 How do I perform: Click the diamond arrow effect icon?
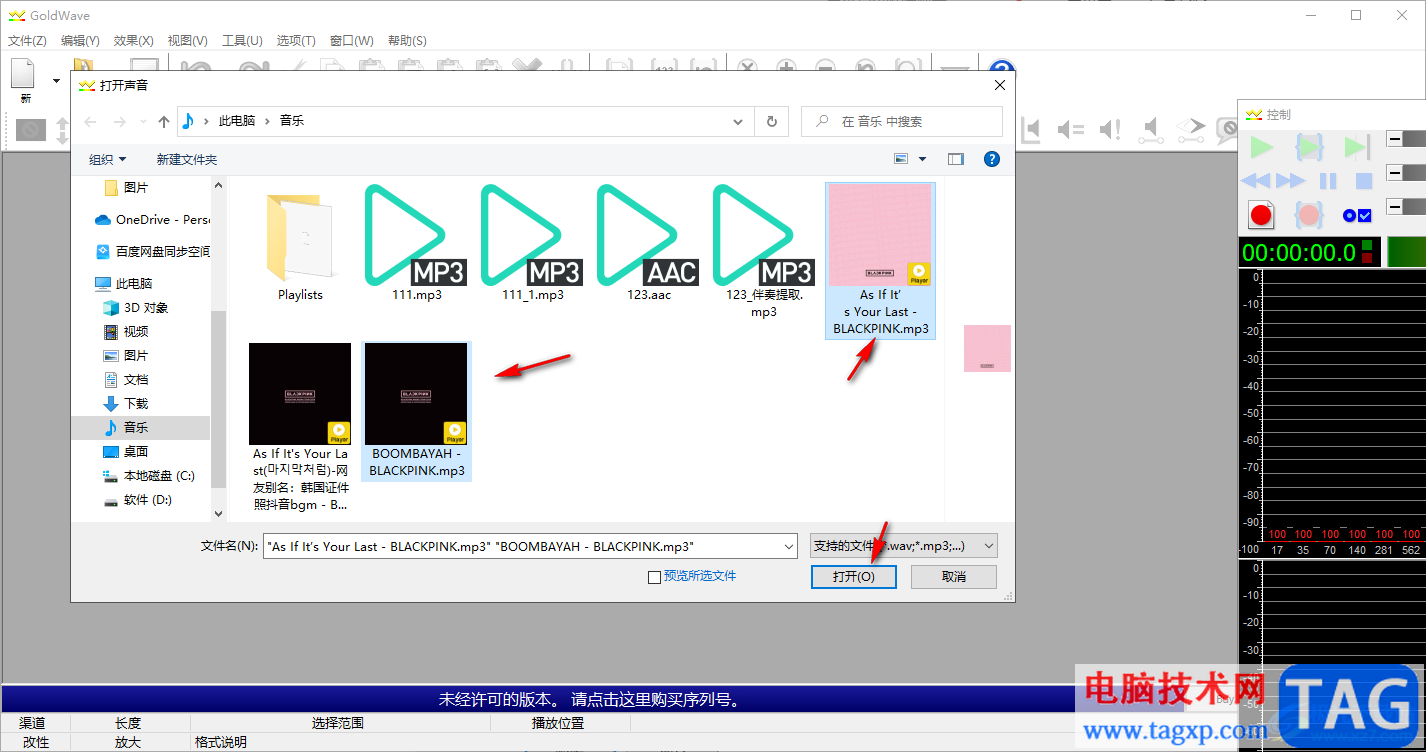[1192, 129]
